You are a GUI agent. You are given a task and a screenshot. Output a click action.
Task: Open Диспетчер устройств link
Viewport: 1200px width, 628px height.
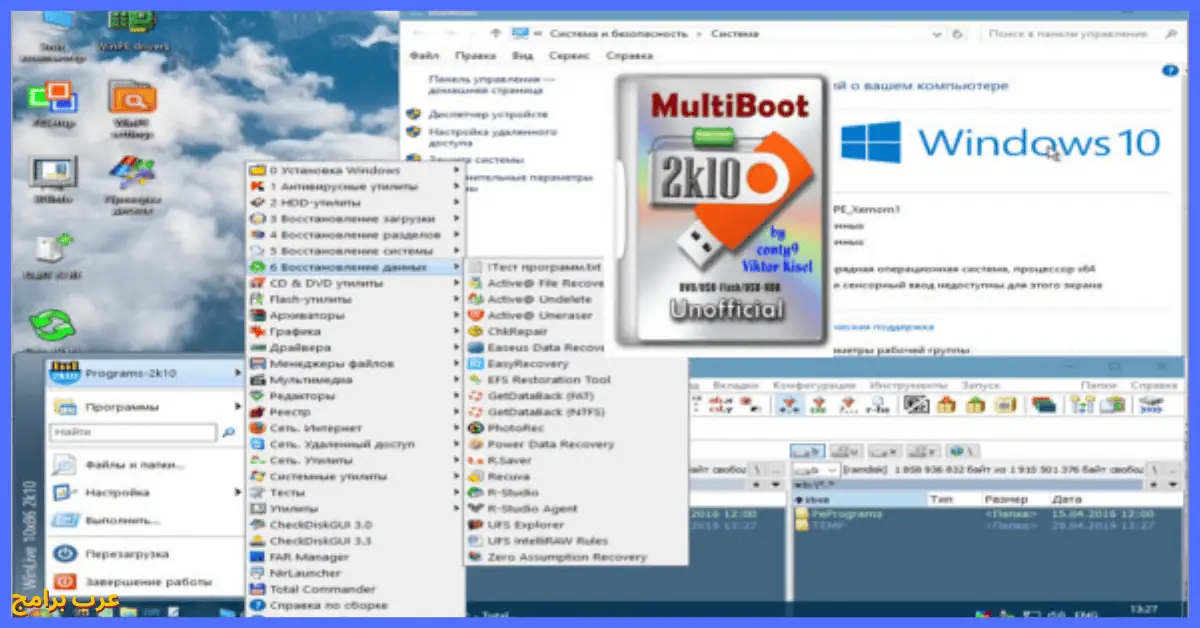(488, 114)
